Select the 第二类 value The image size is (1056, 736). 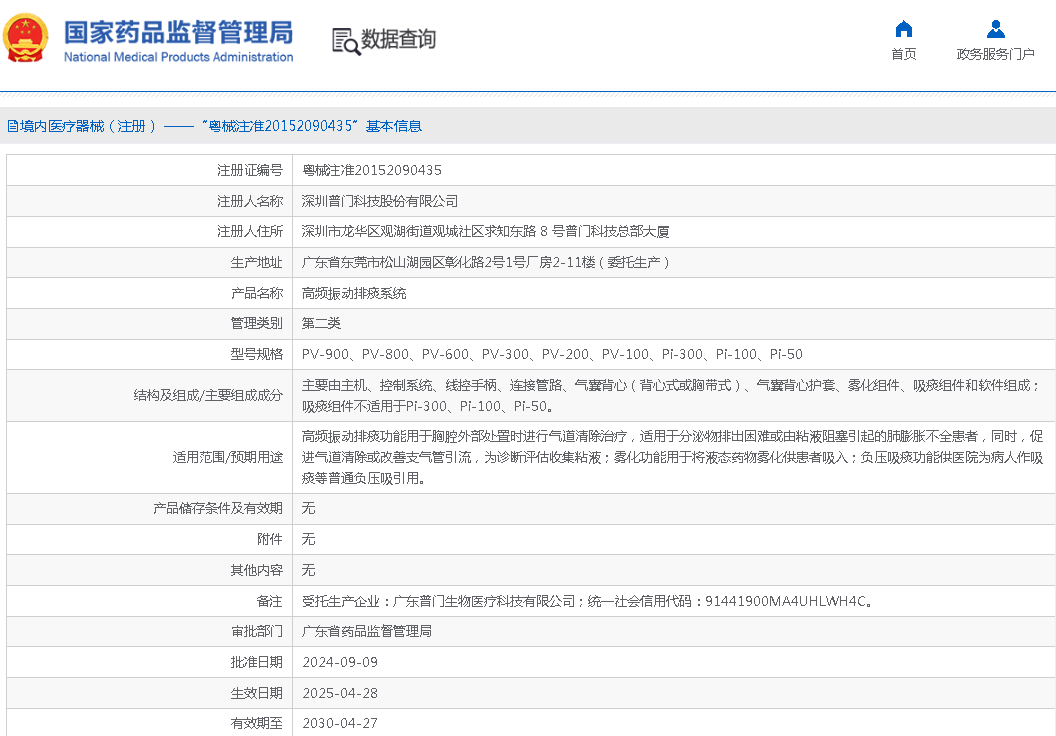click(321, 324)
